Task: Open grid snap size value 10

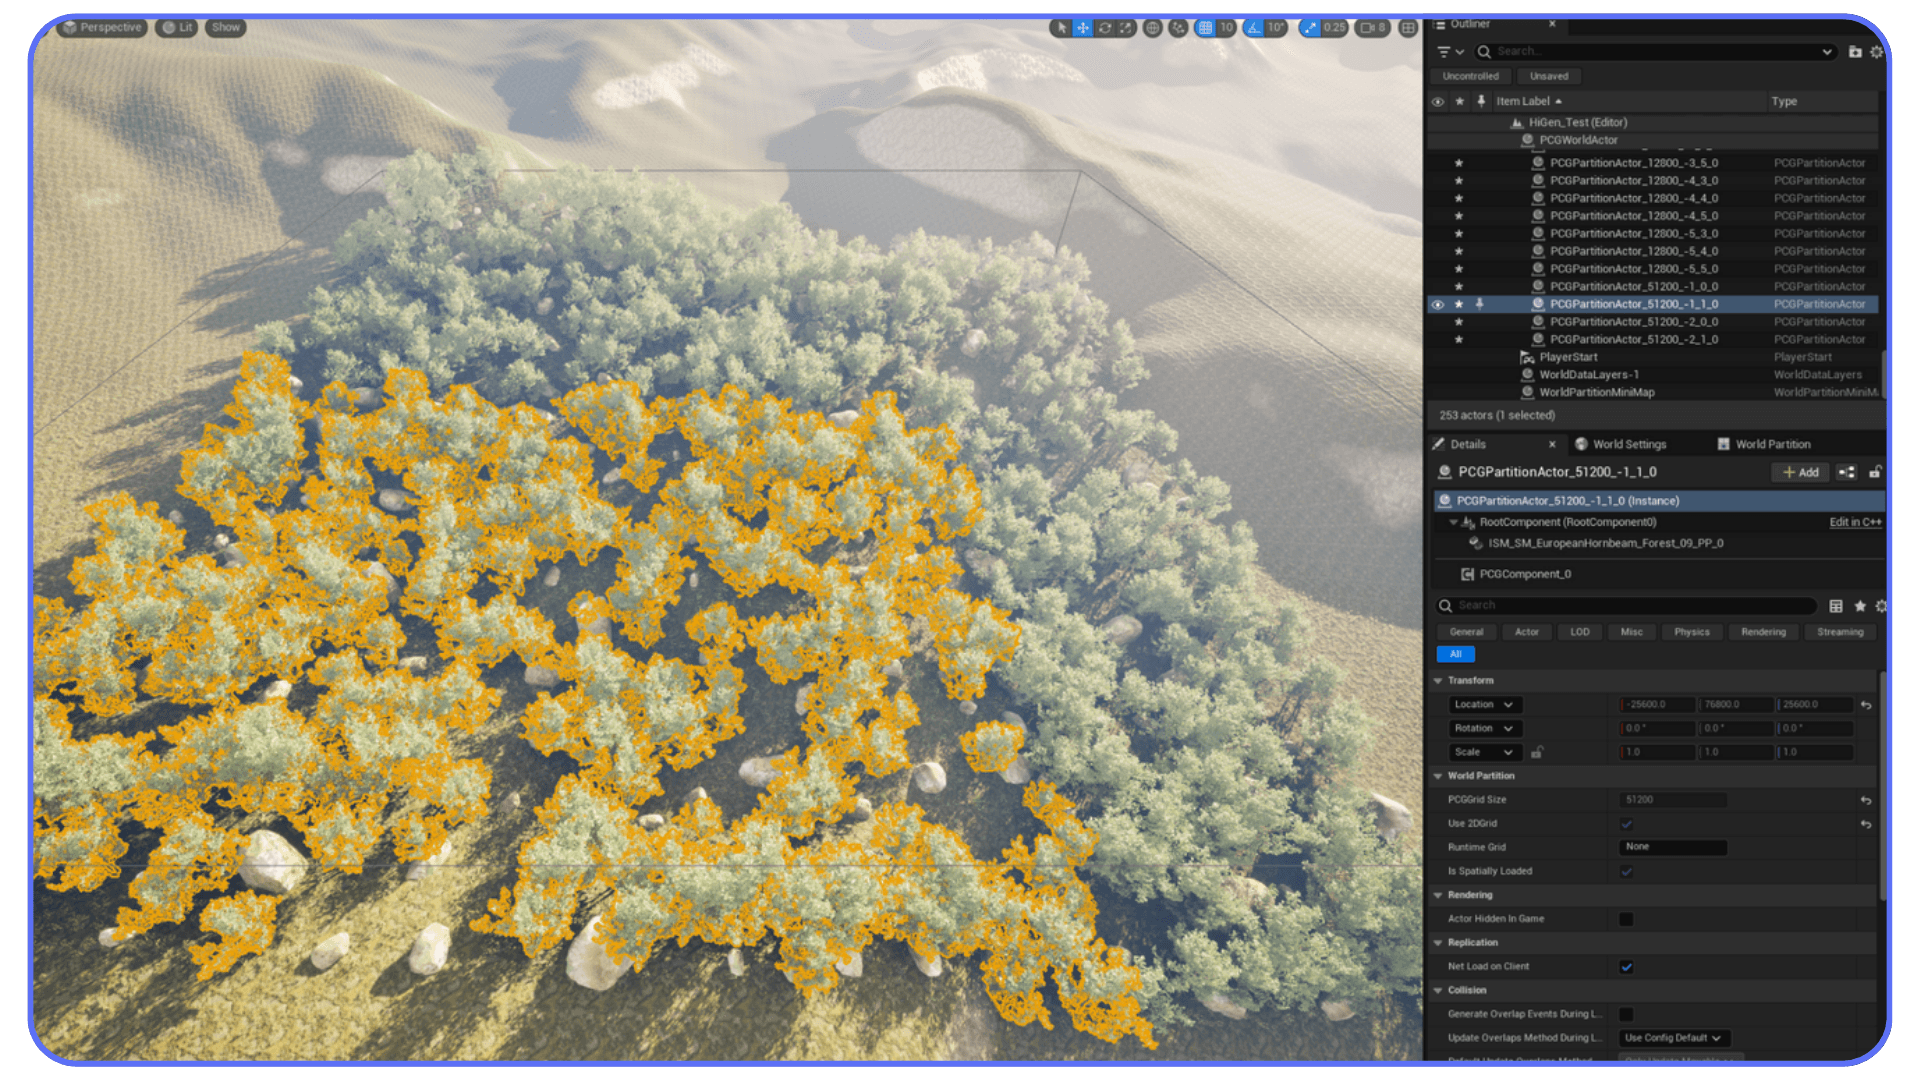Action: click(x=1226, y=28)
